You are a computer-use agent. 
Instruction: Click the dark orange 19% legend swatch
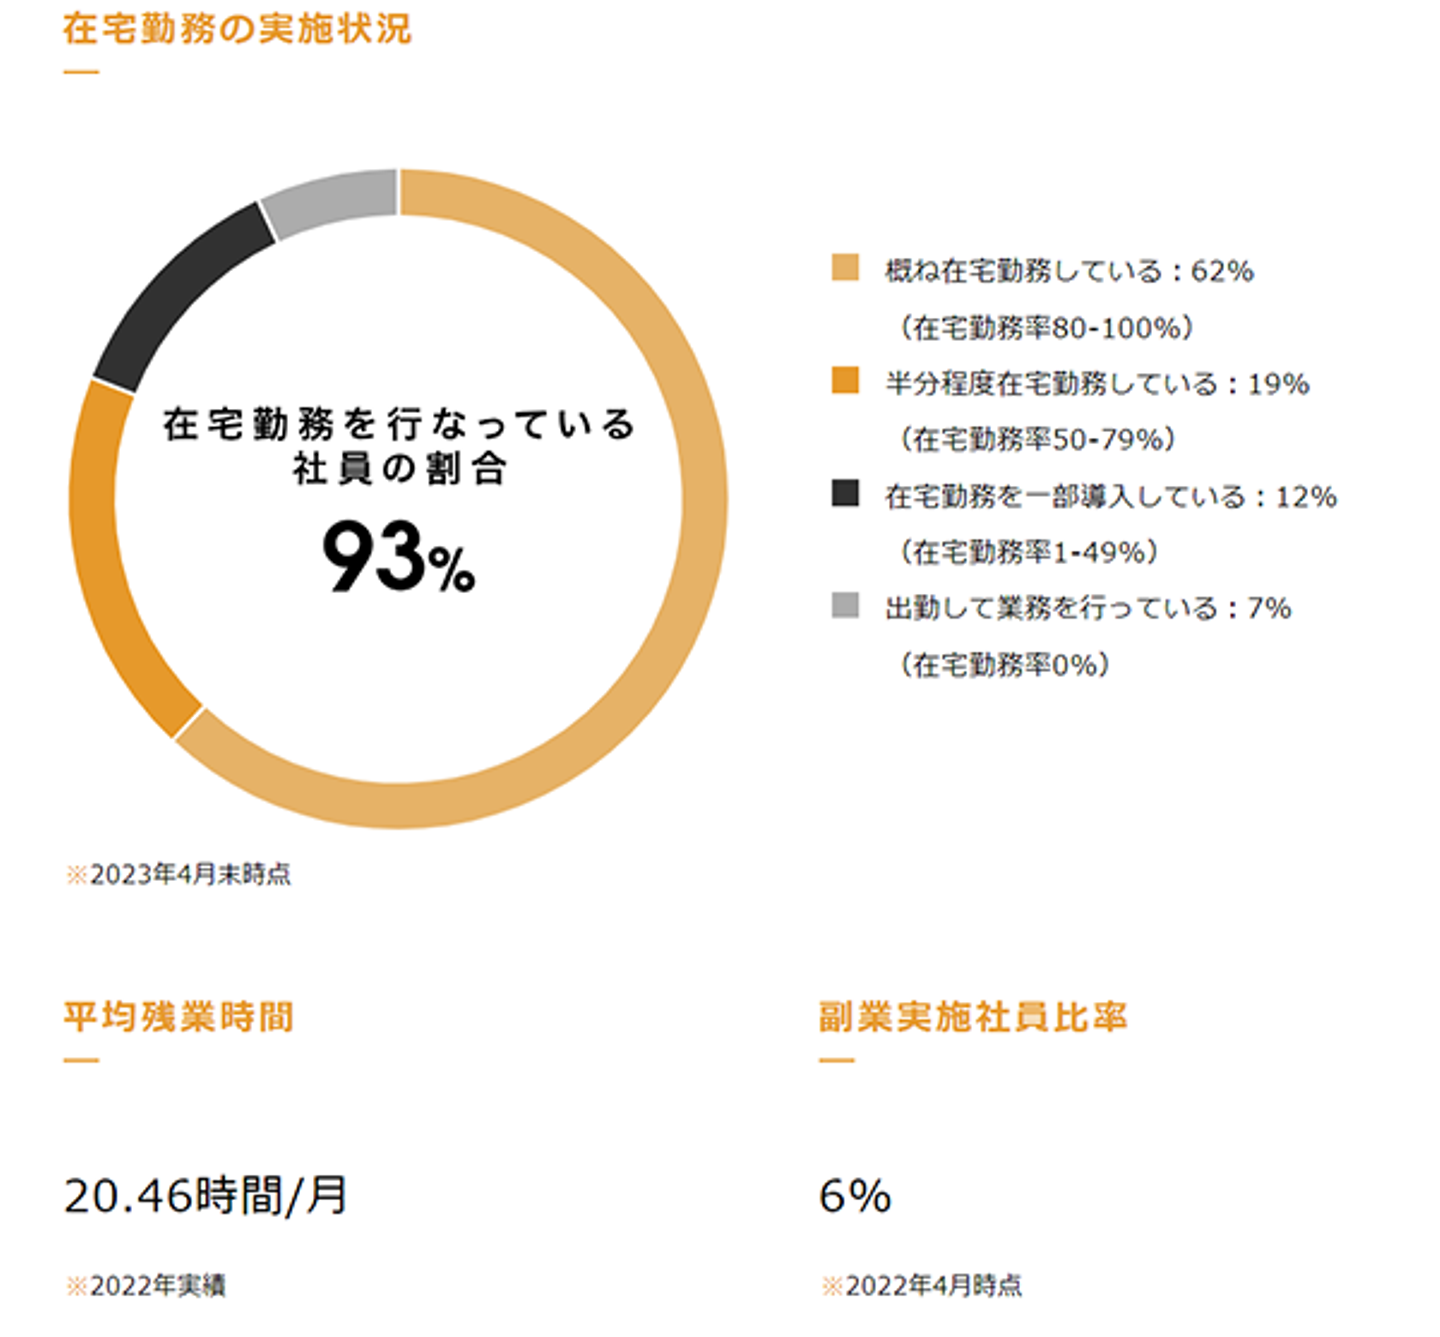pos(845,381)
